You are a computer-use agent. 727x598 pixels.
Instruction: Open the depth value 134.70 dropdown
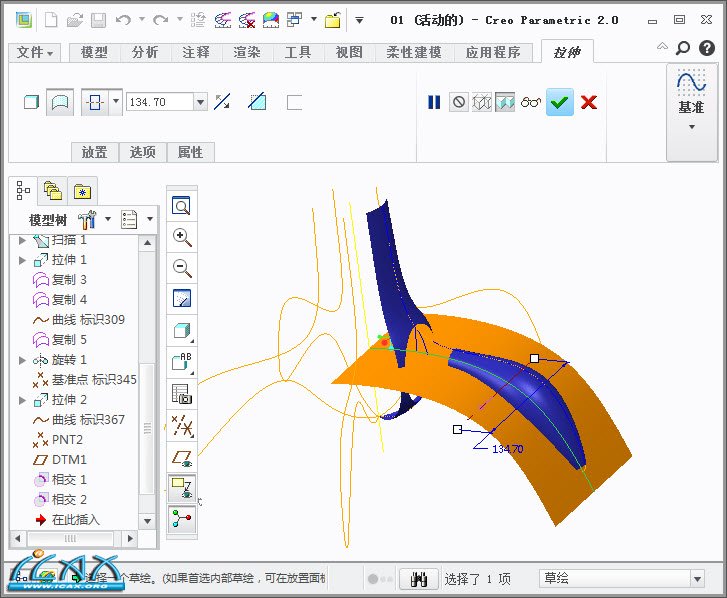tap(200, 102)
